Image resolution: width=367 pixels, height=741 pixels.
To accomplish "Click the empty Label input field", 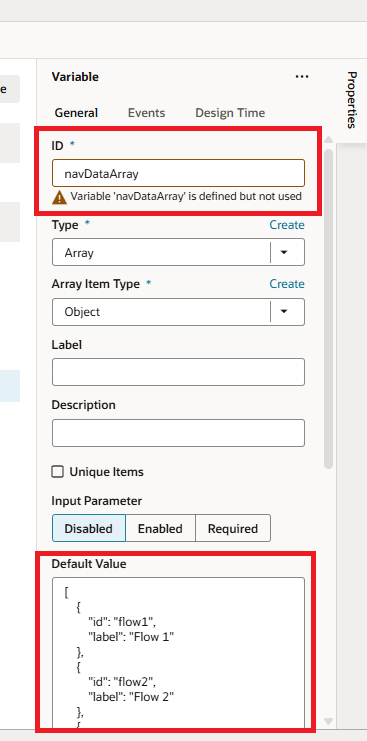I will (x=179, y=372).
